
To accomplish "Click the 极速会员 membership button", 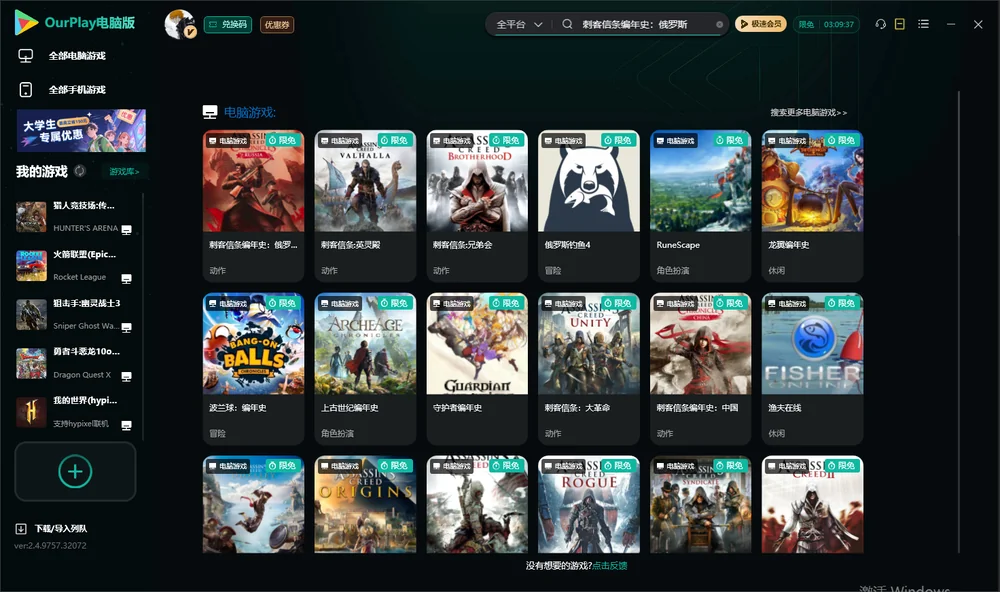I will pos(761,24).
